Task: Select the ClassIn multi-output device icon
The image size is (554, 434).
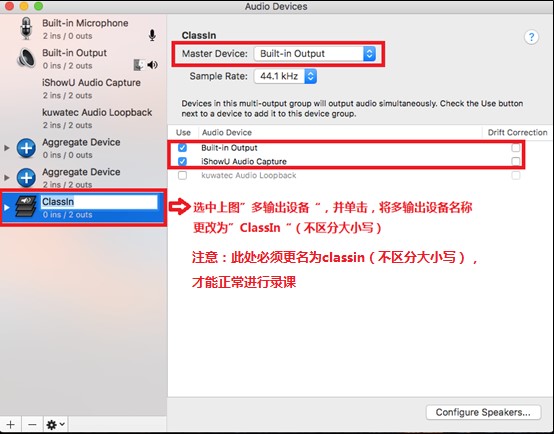Action: tap(26, 207)
